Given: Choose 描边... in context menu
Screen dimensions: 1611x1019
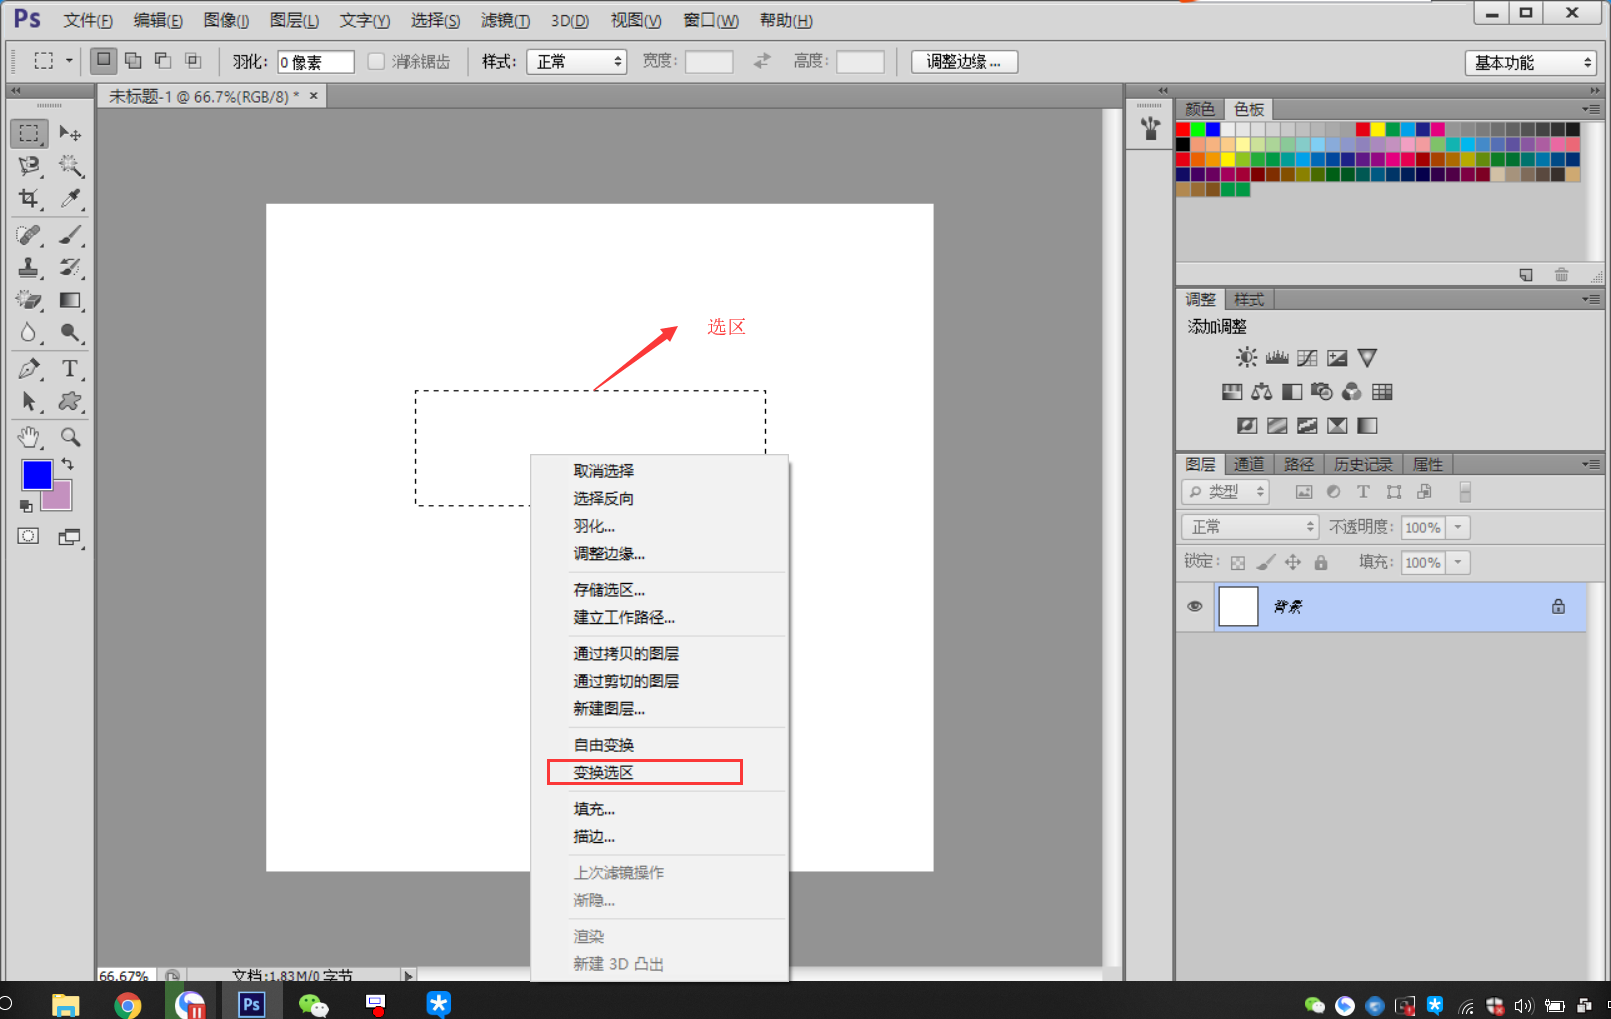Looking at the screenshot, I should click(x=594, y=837).
